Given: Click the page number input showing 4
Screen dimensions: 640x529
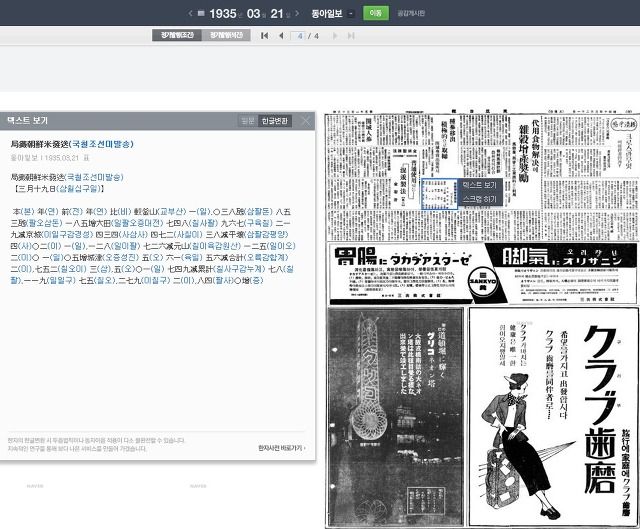Looking at the screenshot, I should pos(300,36).
